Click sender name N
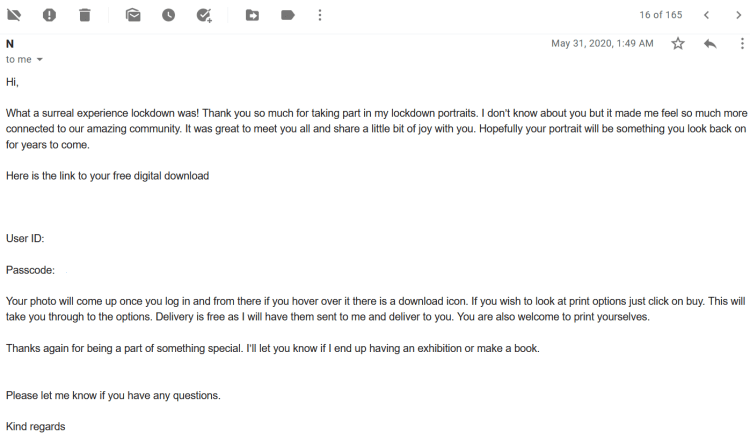This screenshot has width=750, height=442. (10, 44)
